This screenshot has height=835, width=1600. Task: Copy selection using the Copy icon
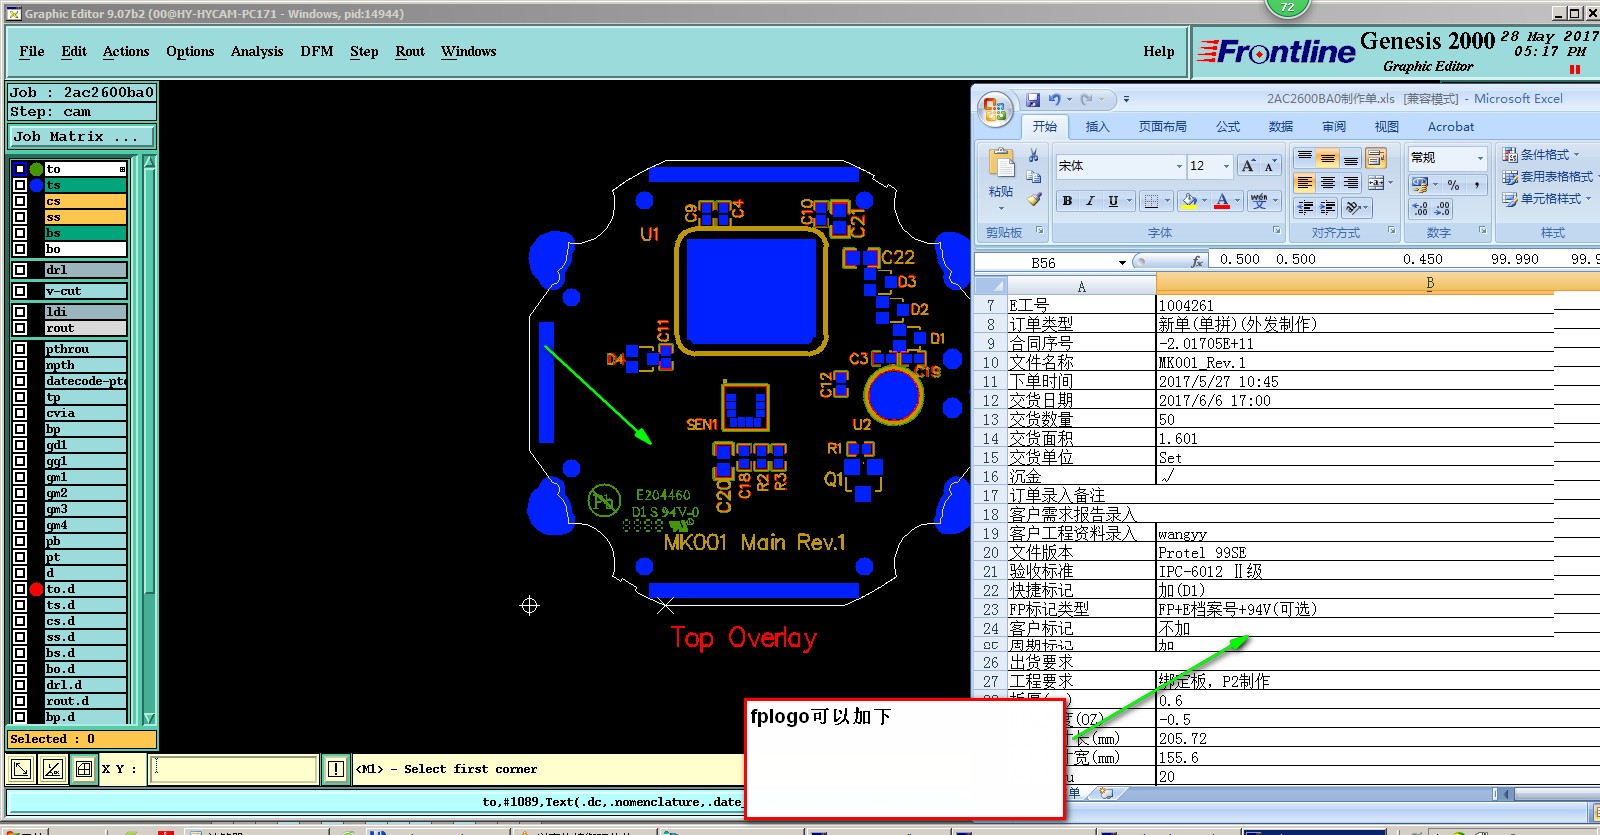(1034, 177)
